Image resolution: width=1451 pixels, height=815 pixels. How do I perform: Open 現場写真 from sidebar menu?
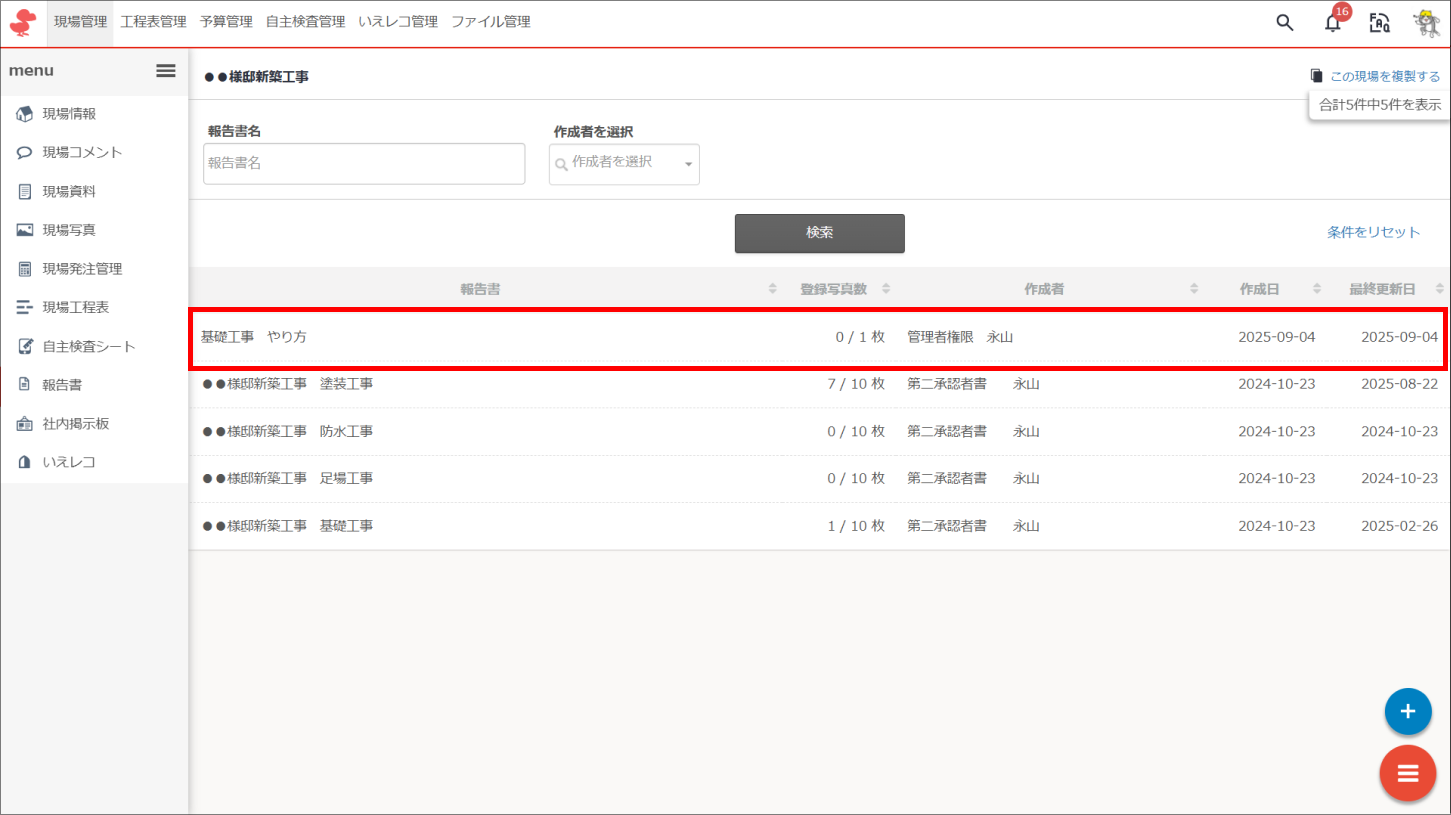tap(69, 230)
